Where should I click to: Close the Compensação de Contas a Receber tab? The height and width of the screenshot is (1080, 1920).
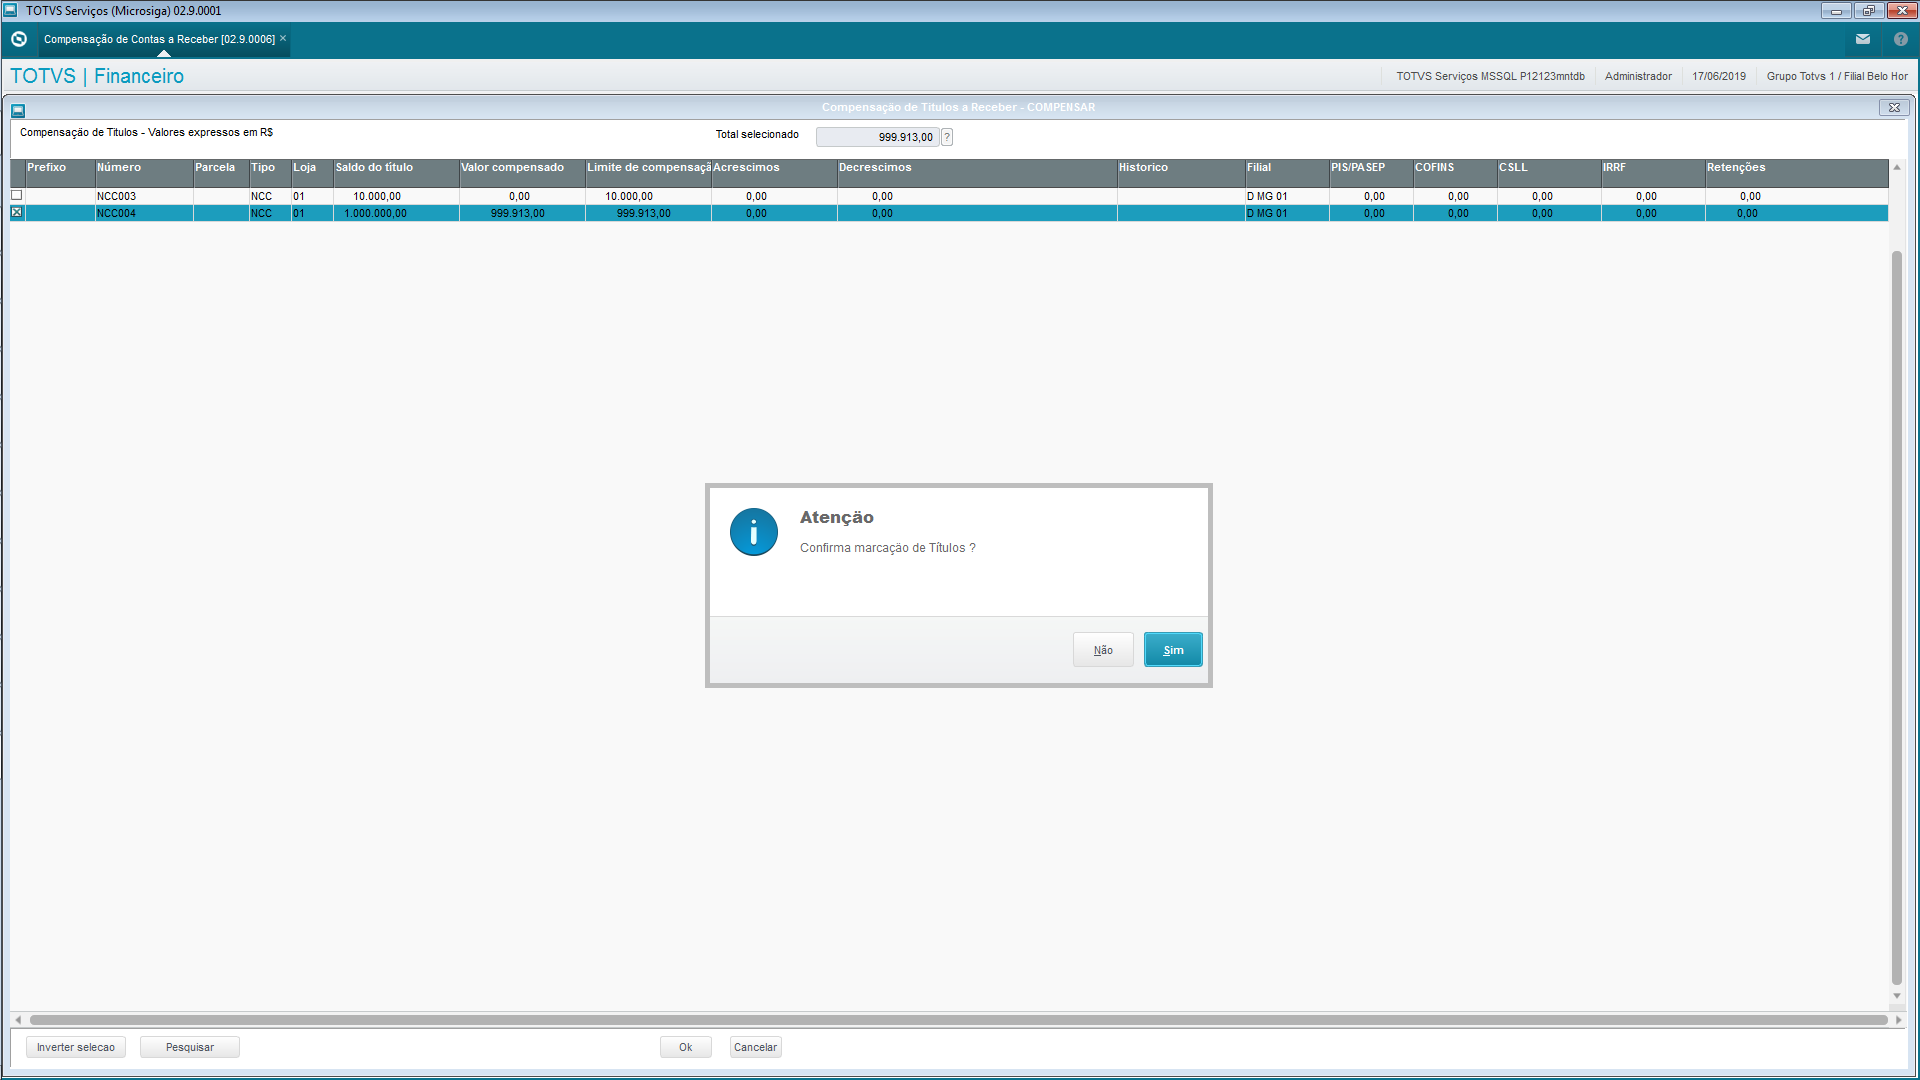coord(283,38)
